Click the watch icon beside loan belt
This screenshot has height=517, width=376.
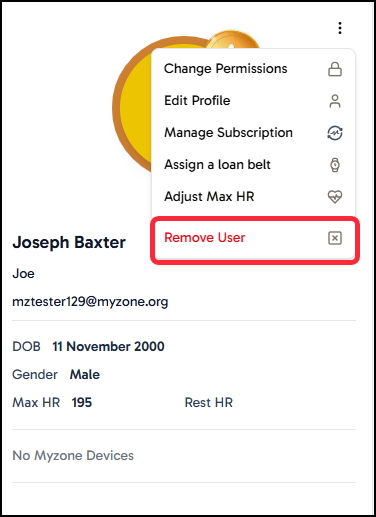tap(335, 165)
